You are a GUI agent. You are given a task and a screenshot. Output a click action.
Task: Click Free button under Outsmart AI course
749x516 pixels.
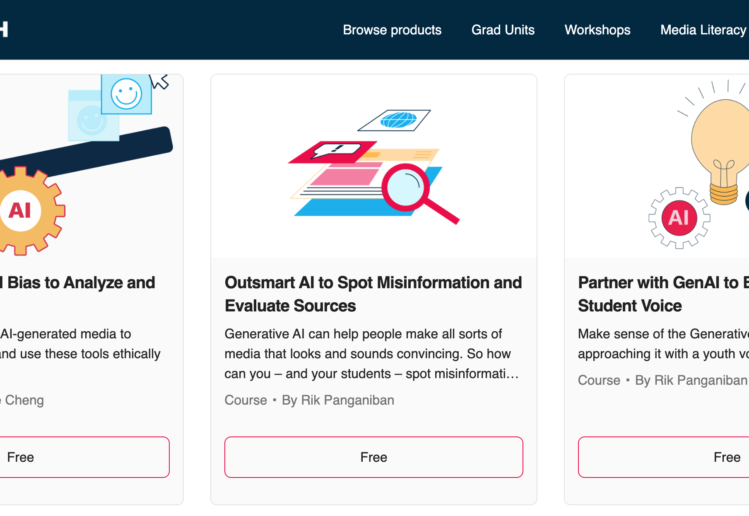(x=373, y=457)
